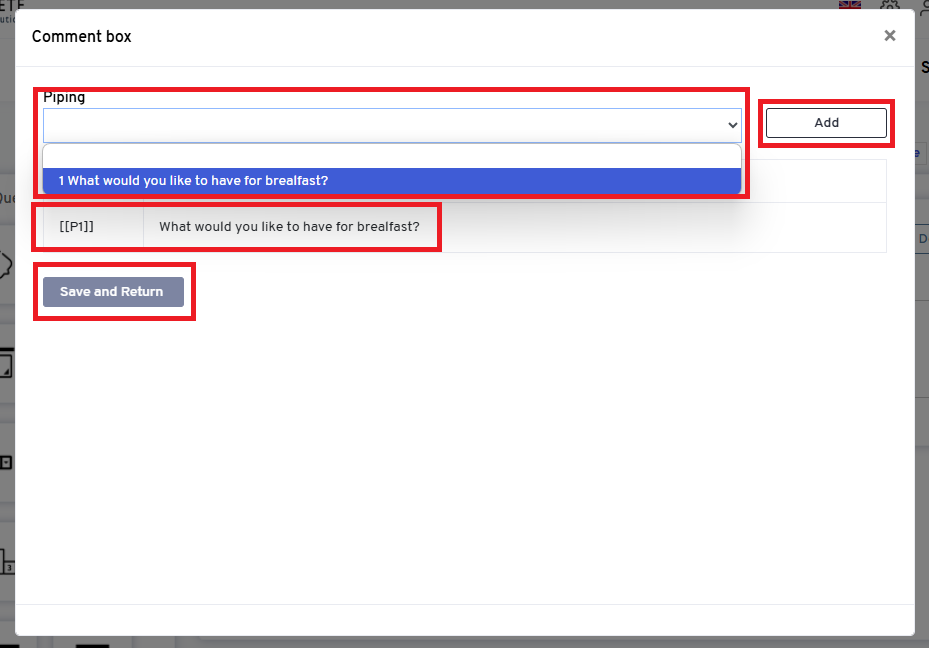
Task: Click the user profile icon at top right
Action: click(x=923, y=6)
